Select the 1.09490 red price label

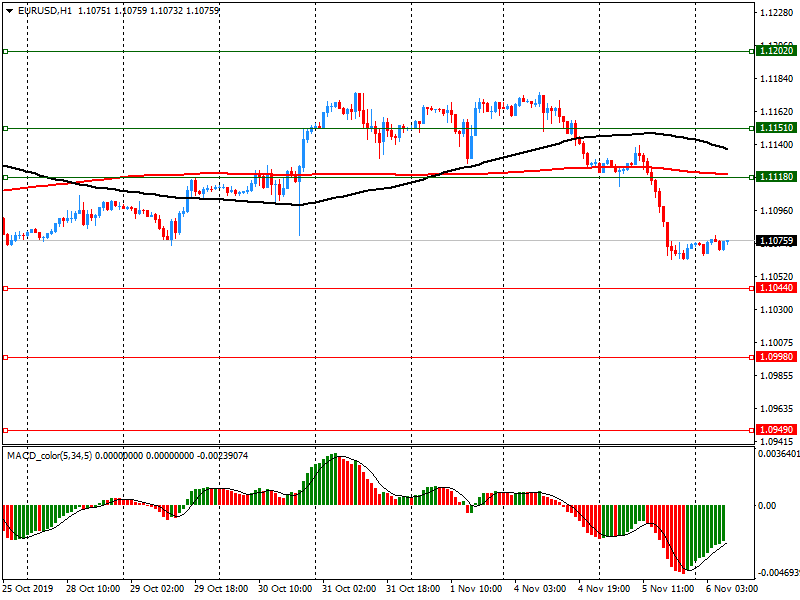776,431
